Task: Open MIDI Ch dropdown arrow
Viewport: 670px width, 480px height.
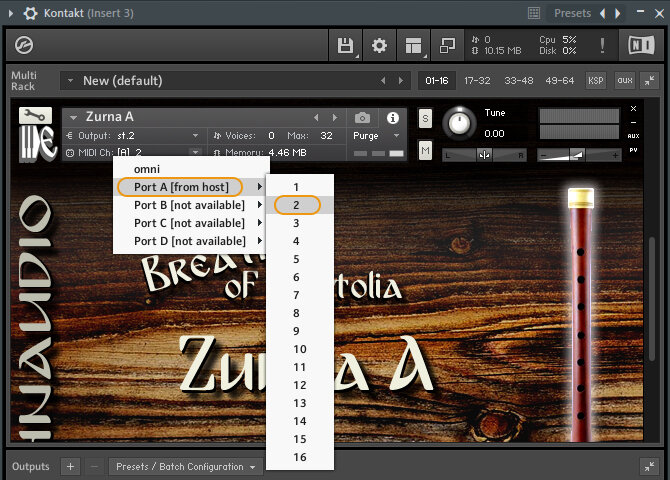Action: point(195,152)
